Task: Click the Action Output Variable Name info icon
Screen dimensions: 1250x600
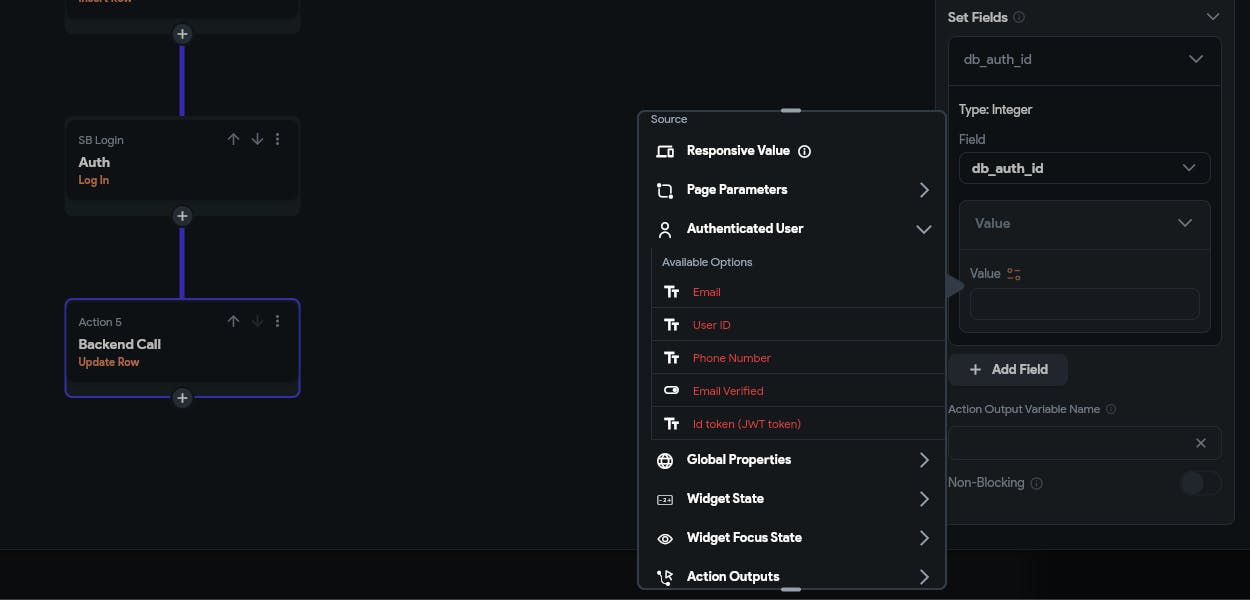Action: pyautogui.click(x=1111, y=409)
